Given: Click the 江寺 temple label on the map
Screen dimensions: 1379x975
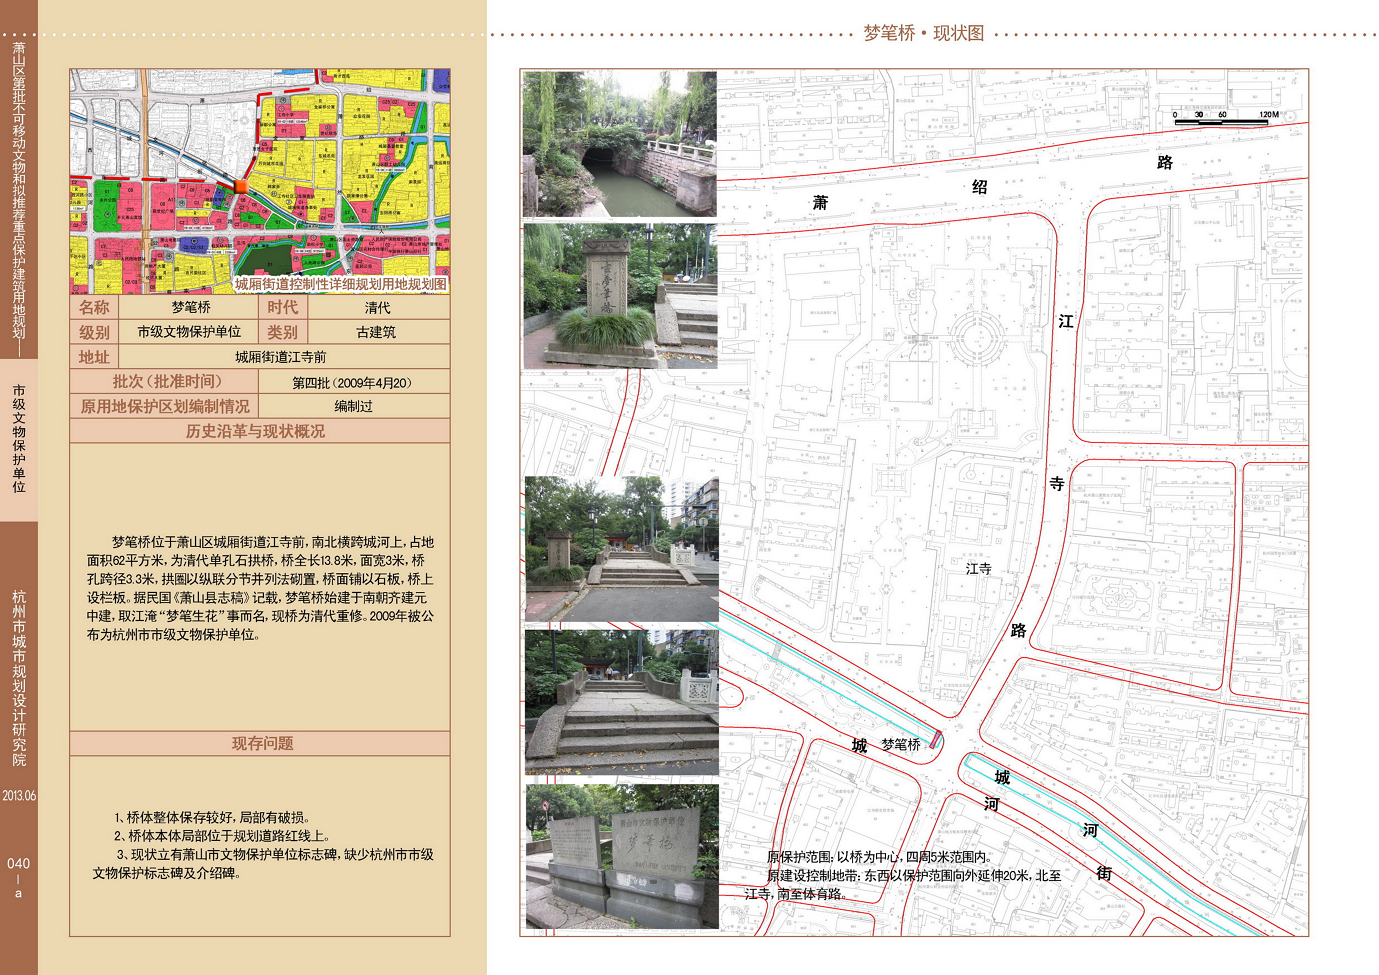Looking at the screenshot, I should point(978,568).
